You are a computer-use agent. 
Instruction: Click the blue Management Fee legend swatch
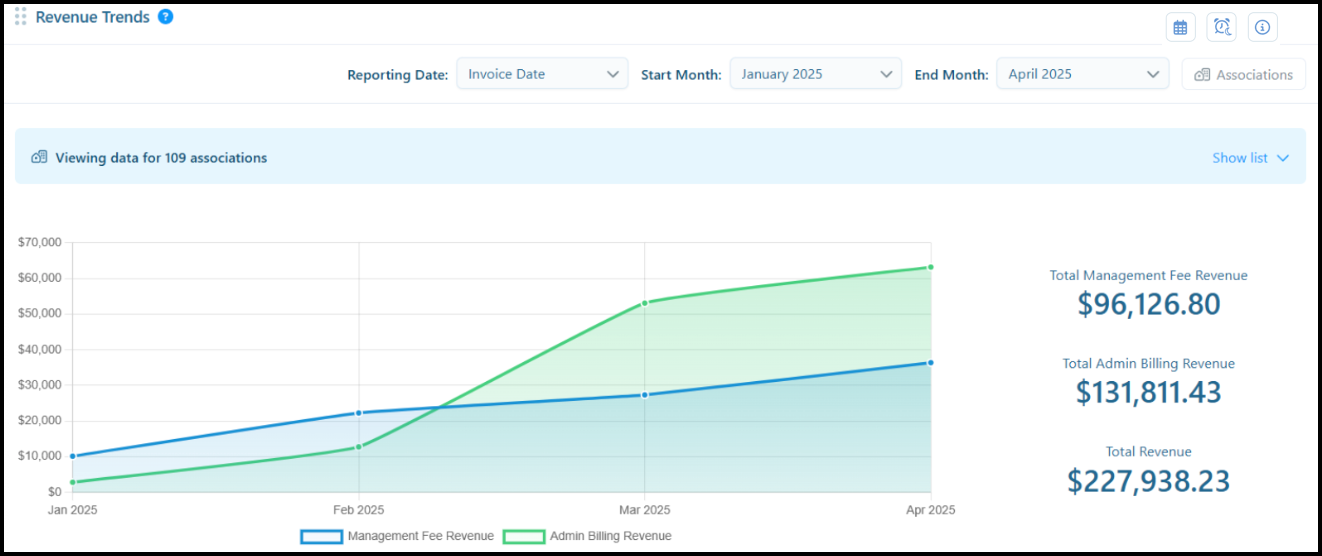322,537
